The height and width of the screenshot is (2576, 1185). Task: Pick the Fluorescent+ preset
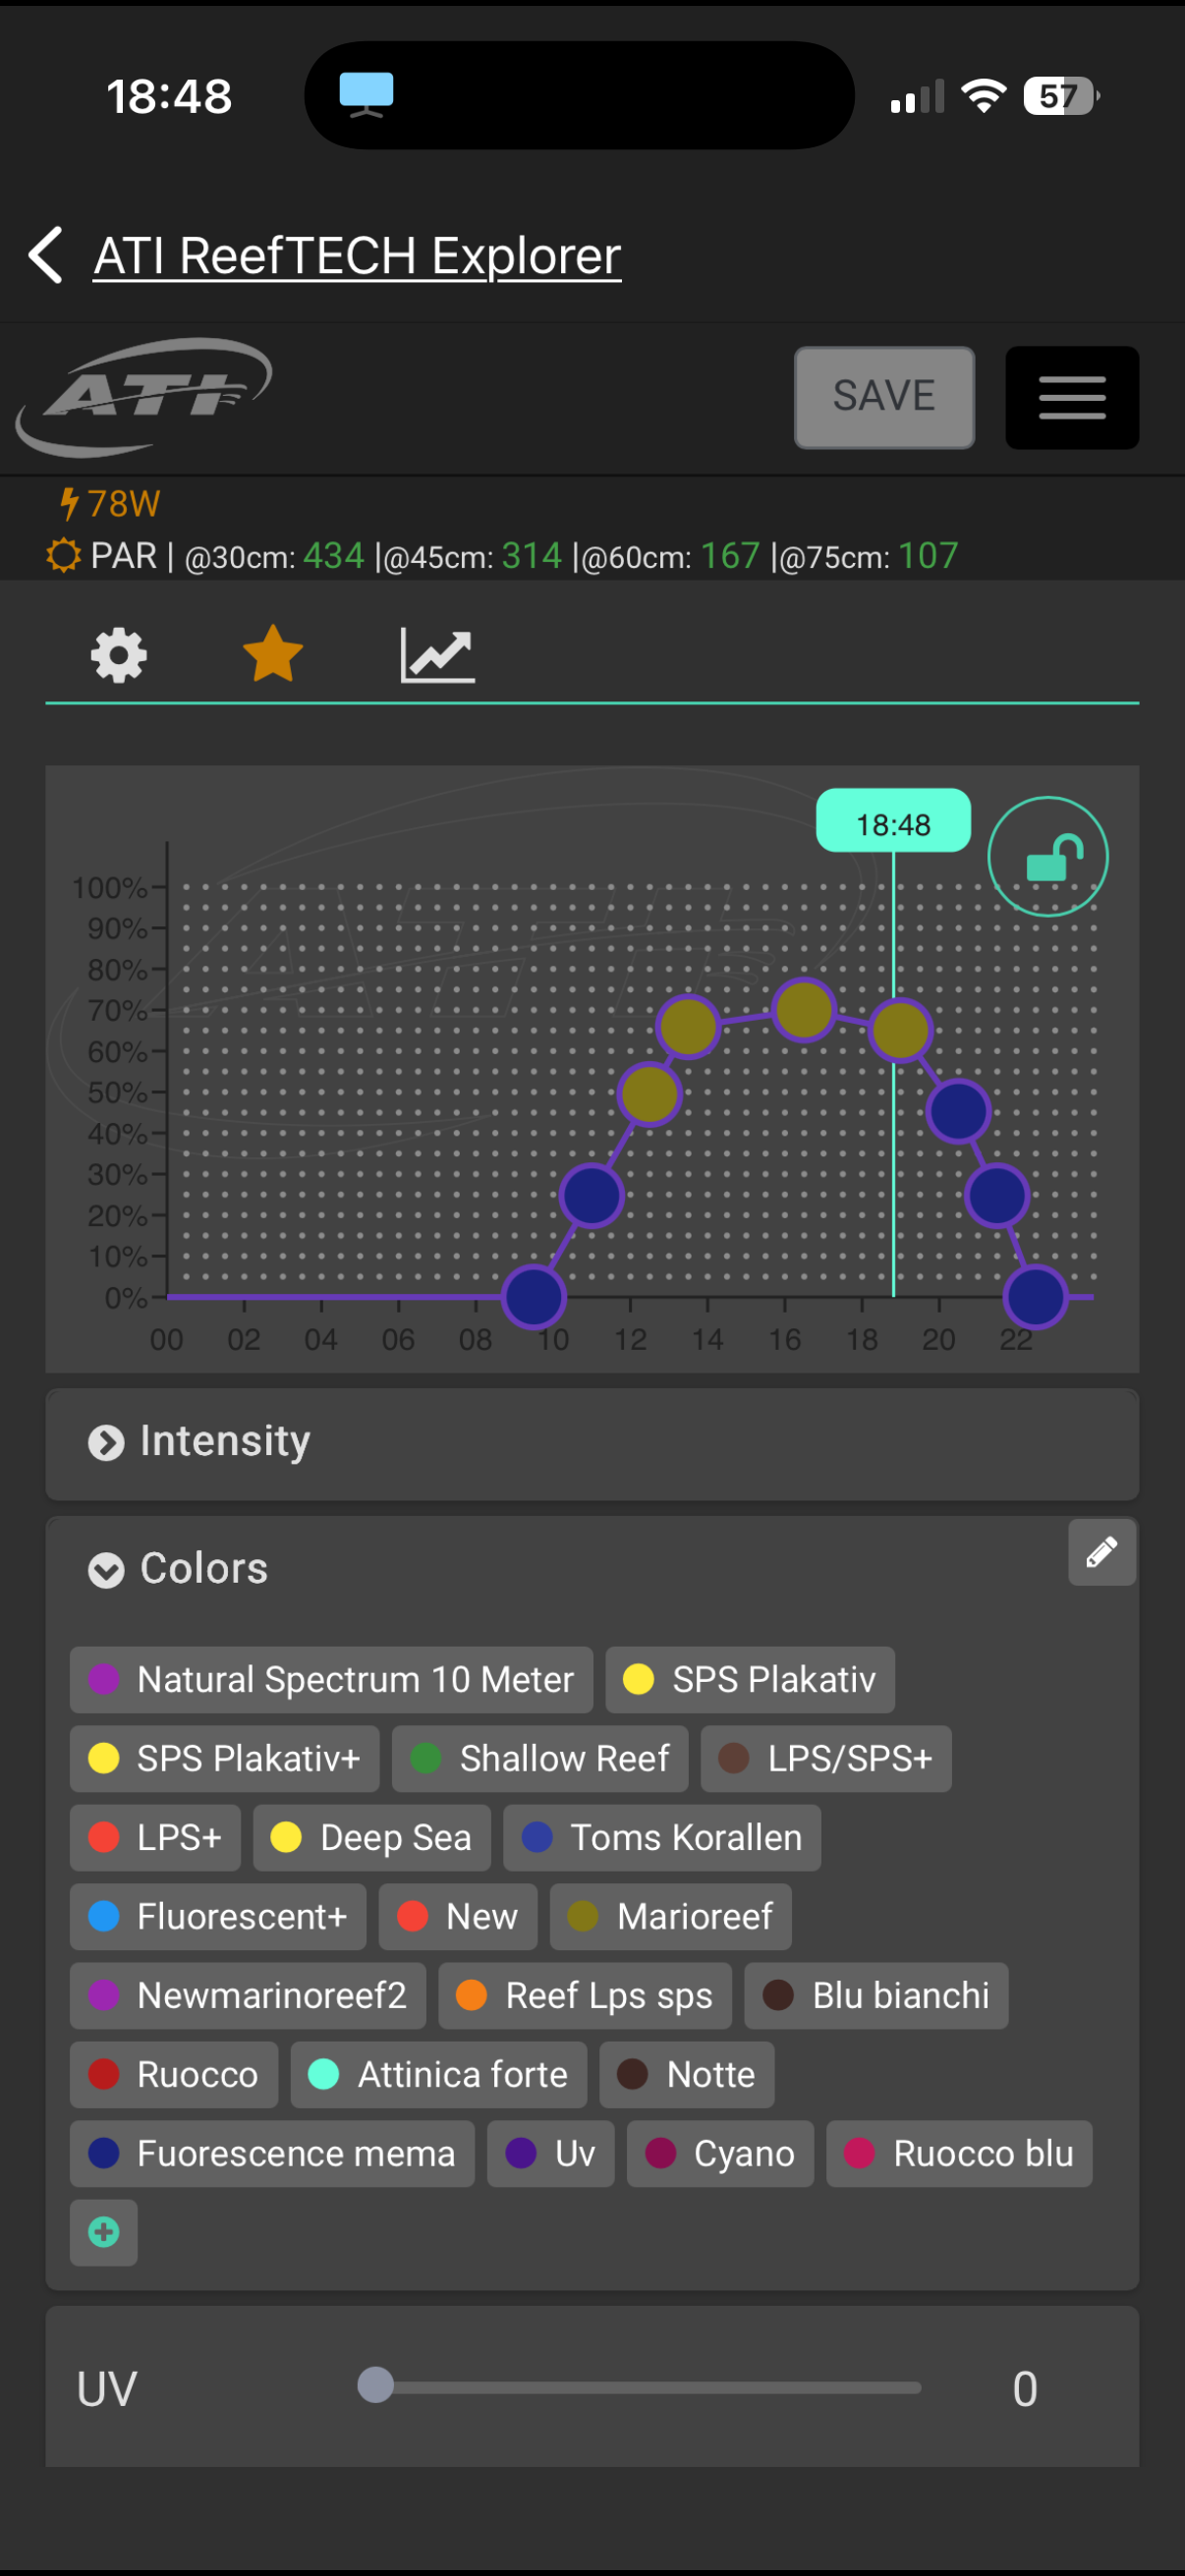click(218, 1916)
